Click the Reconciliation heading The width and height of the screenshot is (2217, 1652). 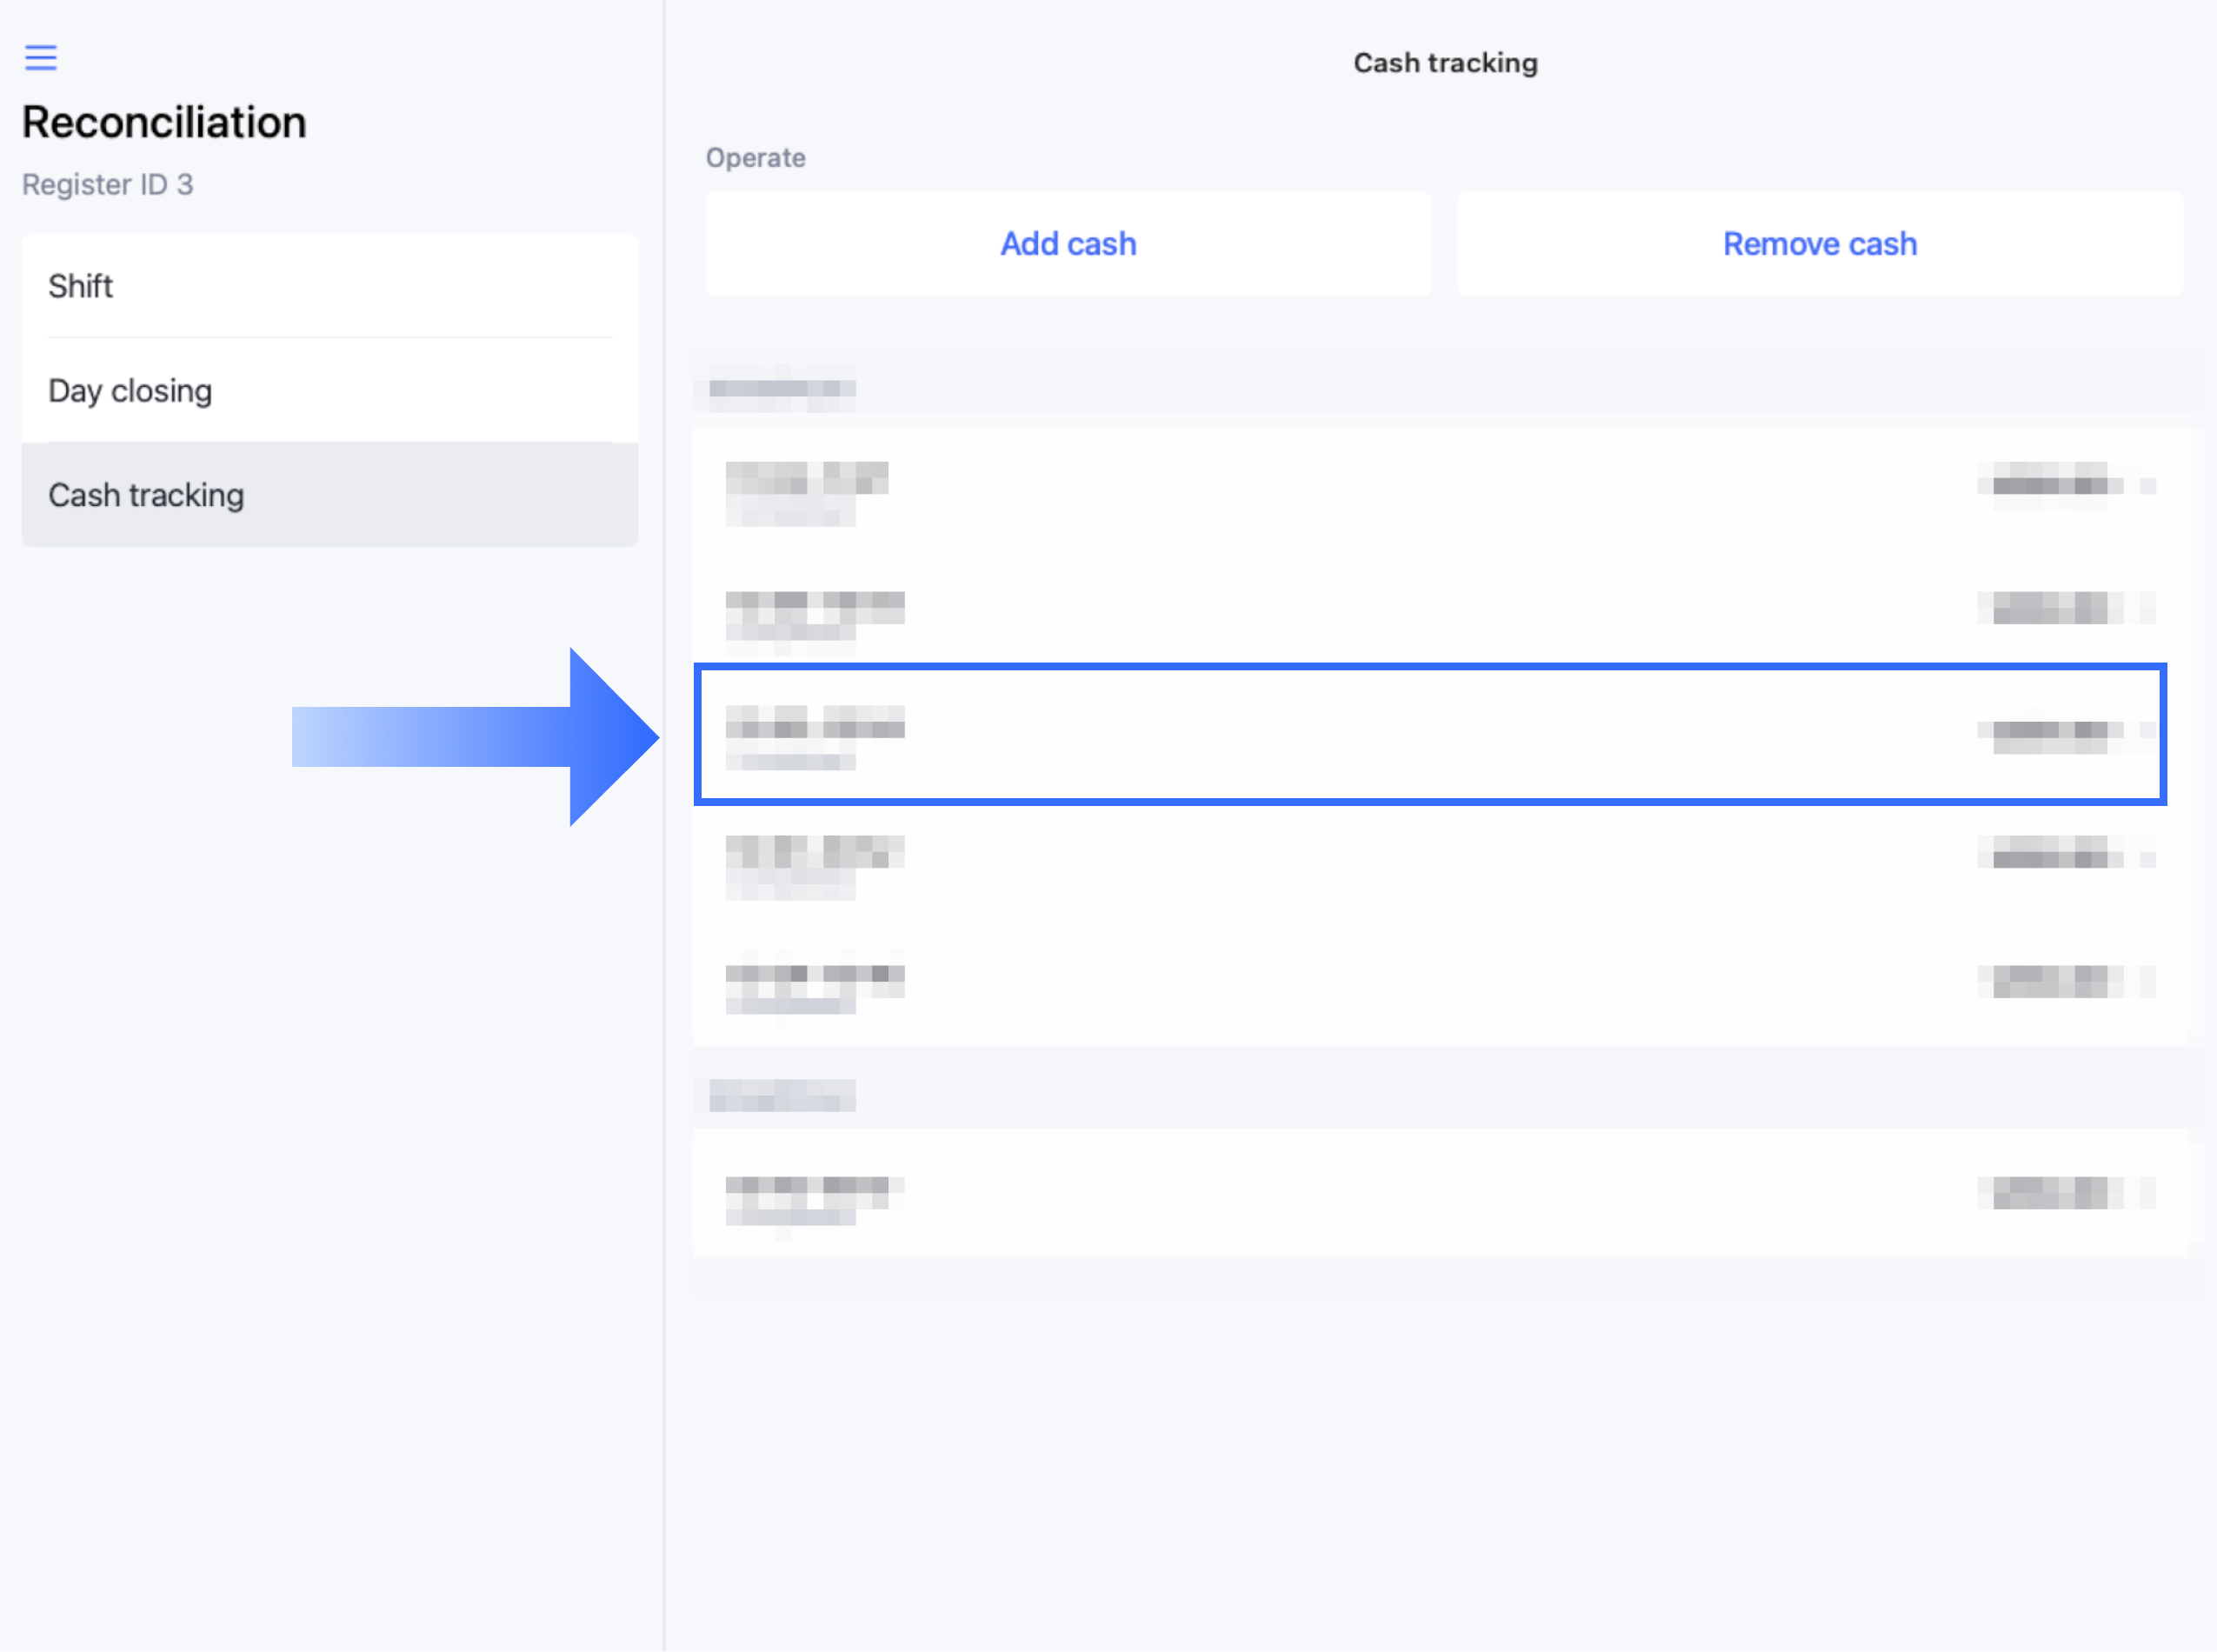point(164,123)
